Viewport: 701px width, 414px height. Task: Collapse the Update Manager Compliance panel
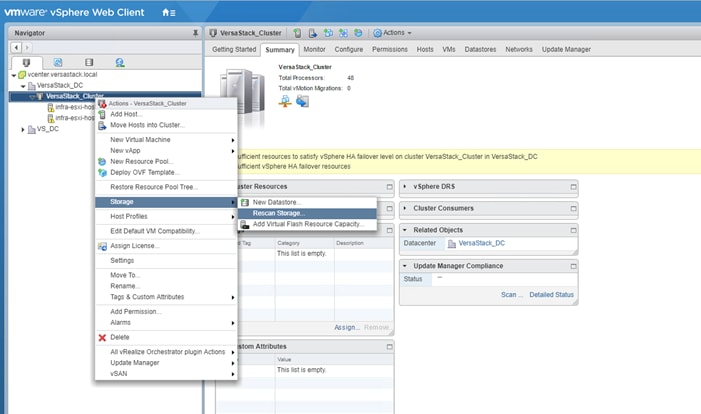[405, 266]
